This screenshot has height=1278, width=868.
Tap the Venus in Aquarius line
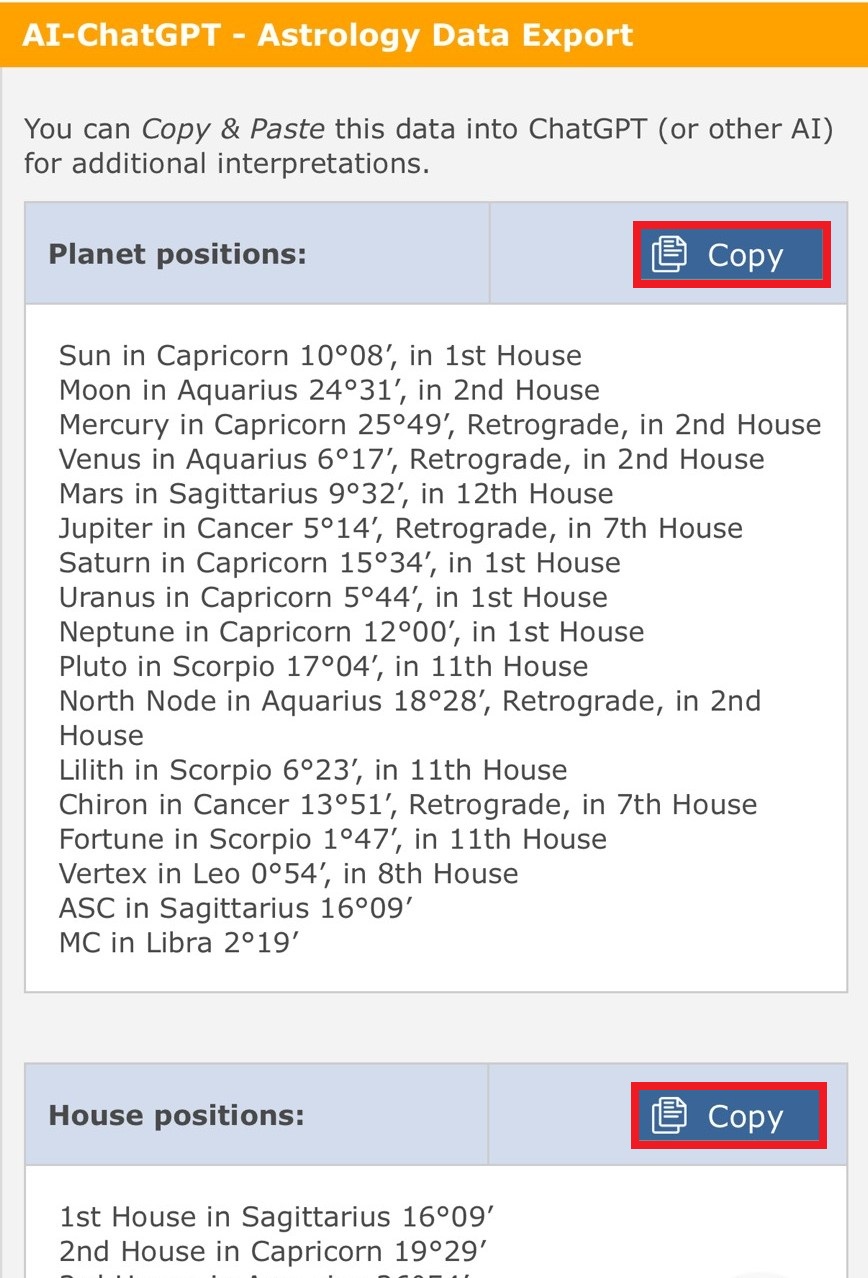click(x=411, y=459)
